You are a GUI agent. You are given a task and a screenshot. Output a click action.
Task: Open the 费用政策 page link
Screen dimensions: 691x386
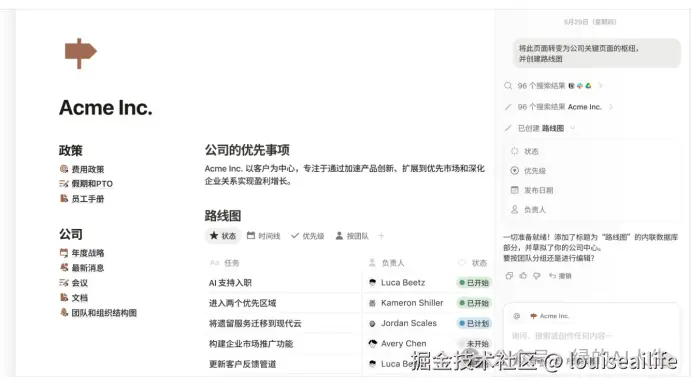(x=88, y=169)
